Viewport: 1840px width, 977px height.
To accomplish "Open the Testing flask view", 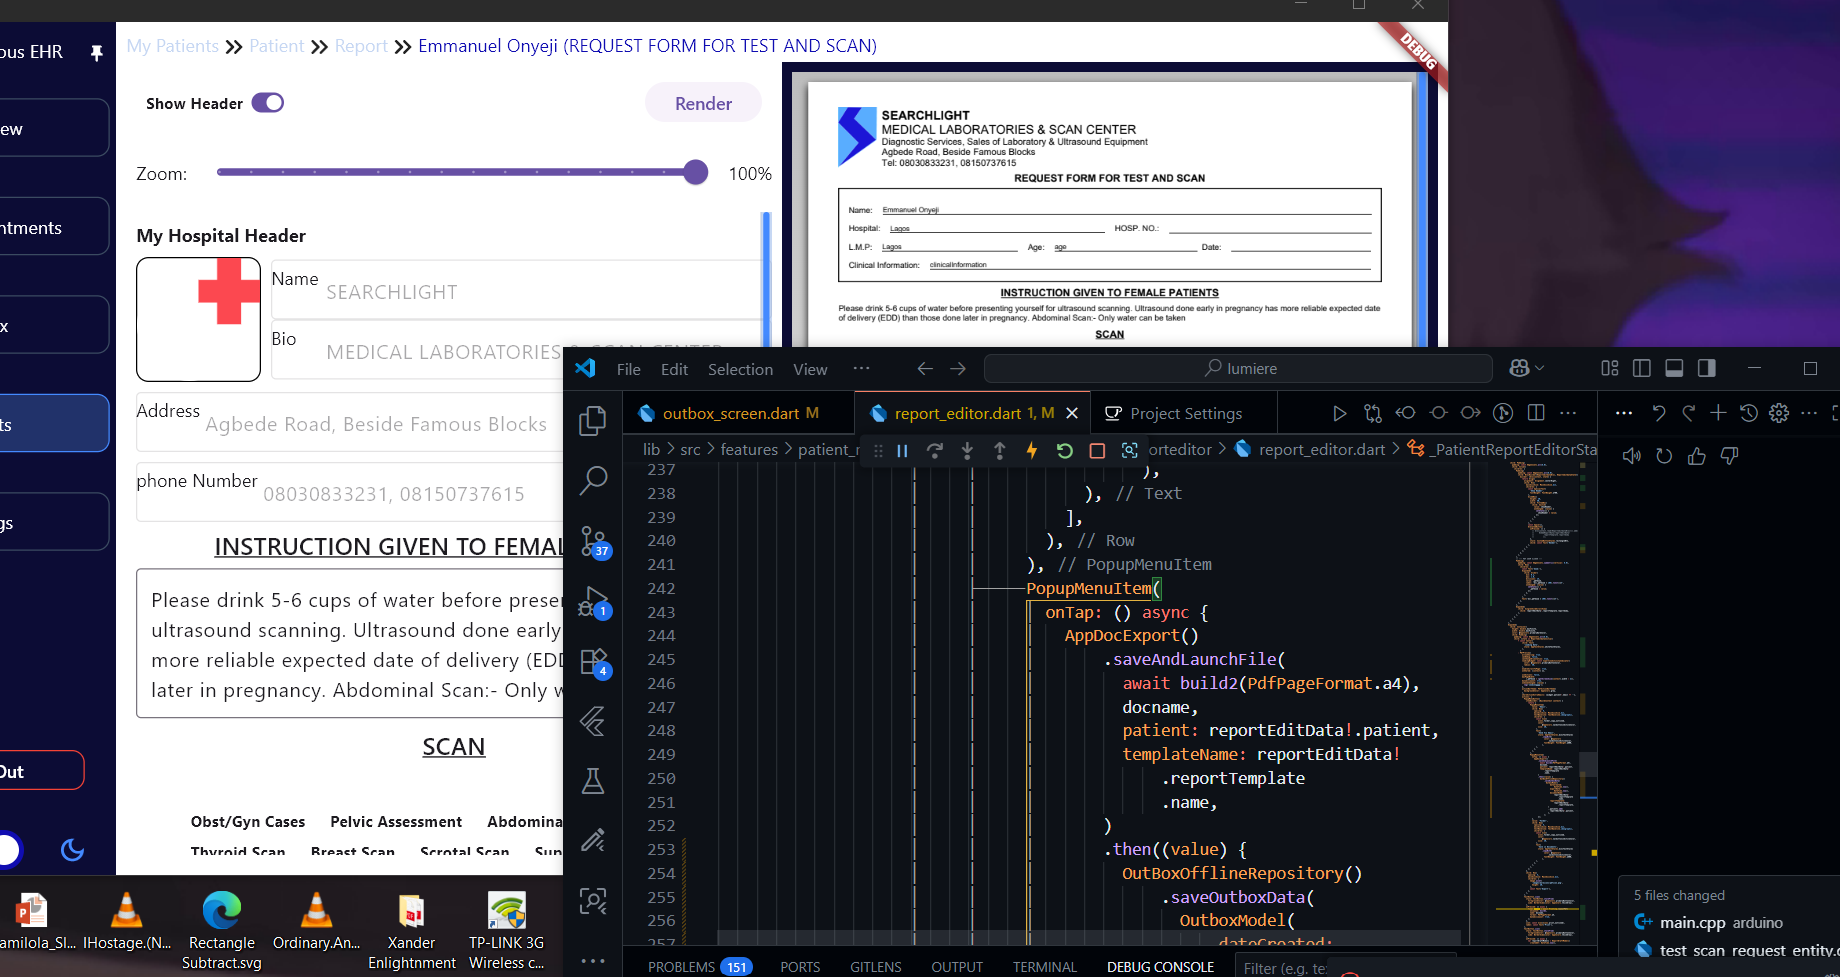I will (593, 781).
